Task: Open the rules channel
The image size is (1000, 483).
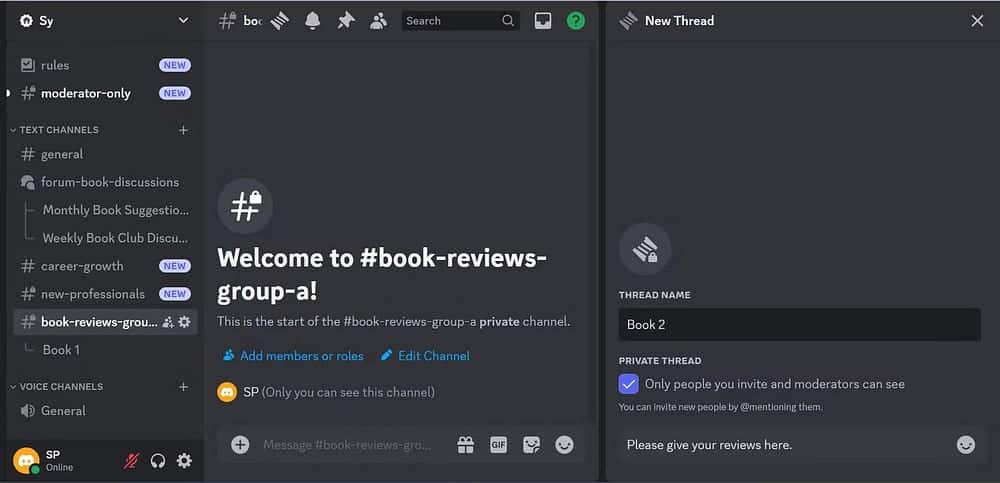Action: (105, 65)
